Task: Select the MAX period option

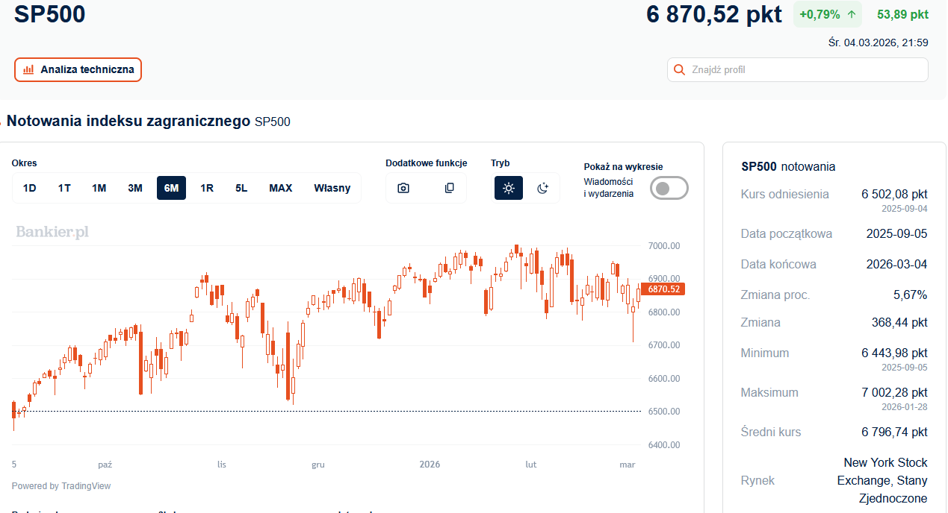Action: tap(281, 188)
